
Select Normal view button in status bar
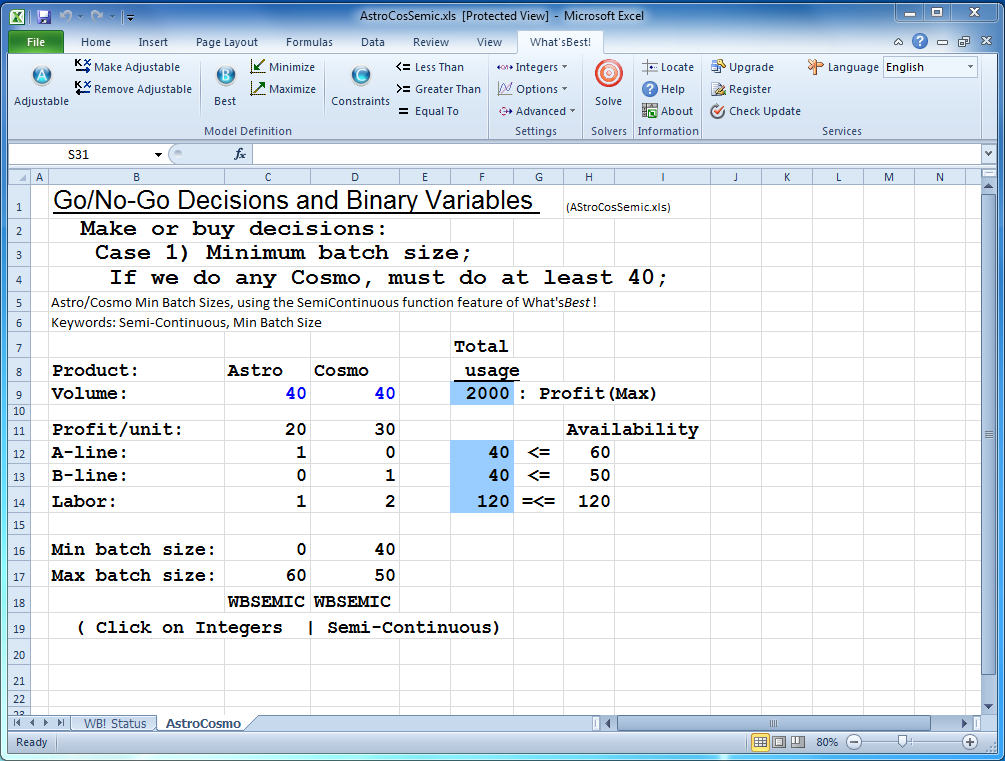tap(760, 742)
